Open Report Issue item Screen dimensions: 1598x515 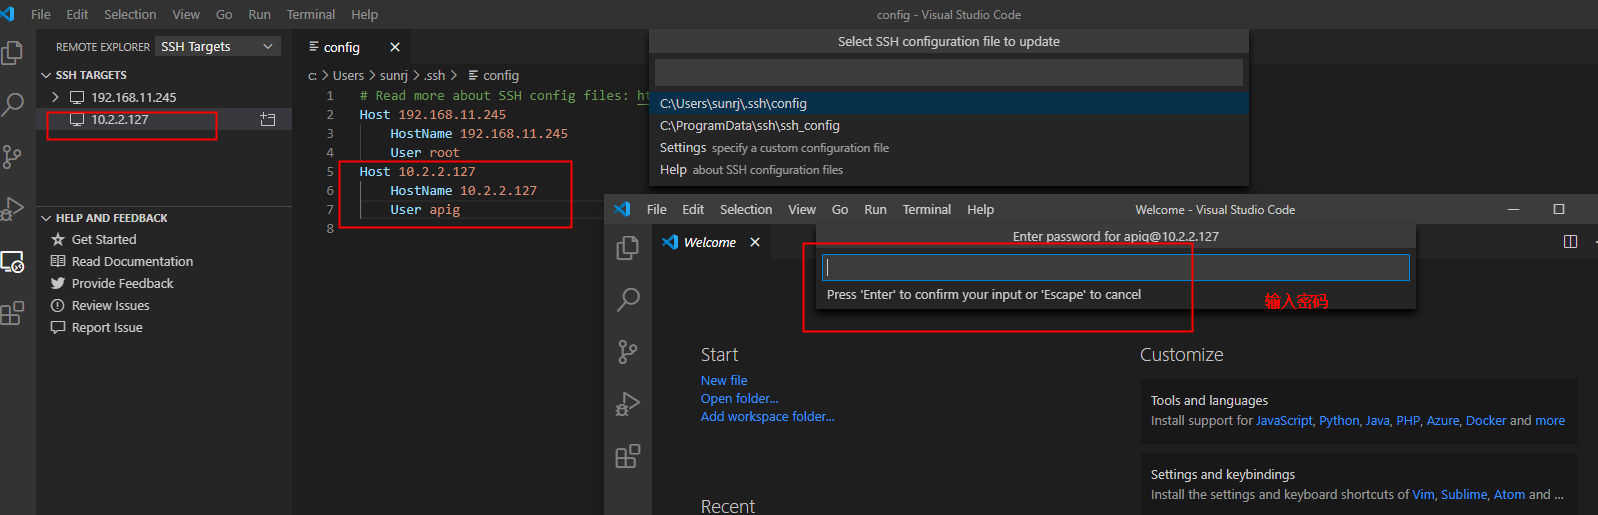click(107, 327)
